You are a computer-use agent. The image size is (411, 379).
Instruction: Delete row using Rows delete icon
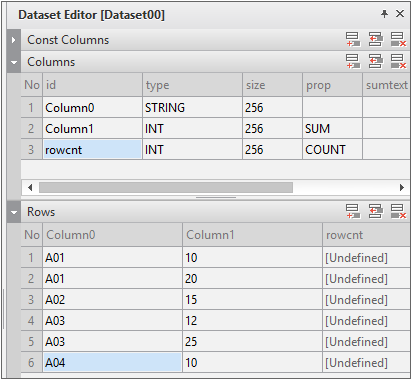398,211
